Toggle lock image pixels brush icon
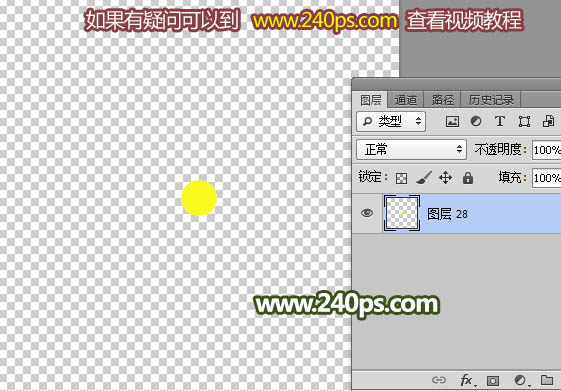 click(424, 177)
